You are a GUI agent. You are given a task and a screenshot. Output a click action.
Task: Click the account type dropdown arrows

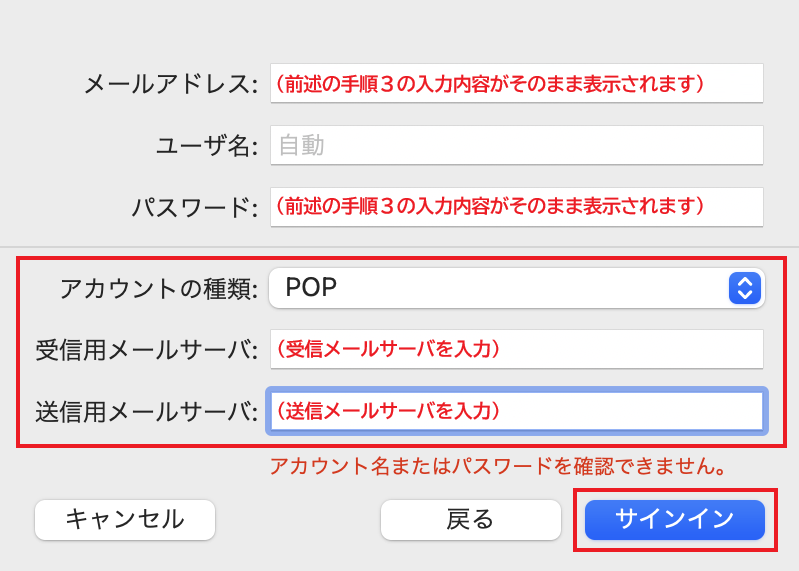click(744, 288)
